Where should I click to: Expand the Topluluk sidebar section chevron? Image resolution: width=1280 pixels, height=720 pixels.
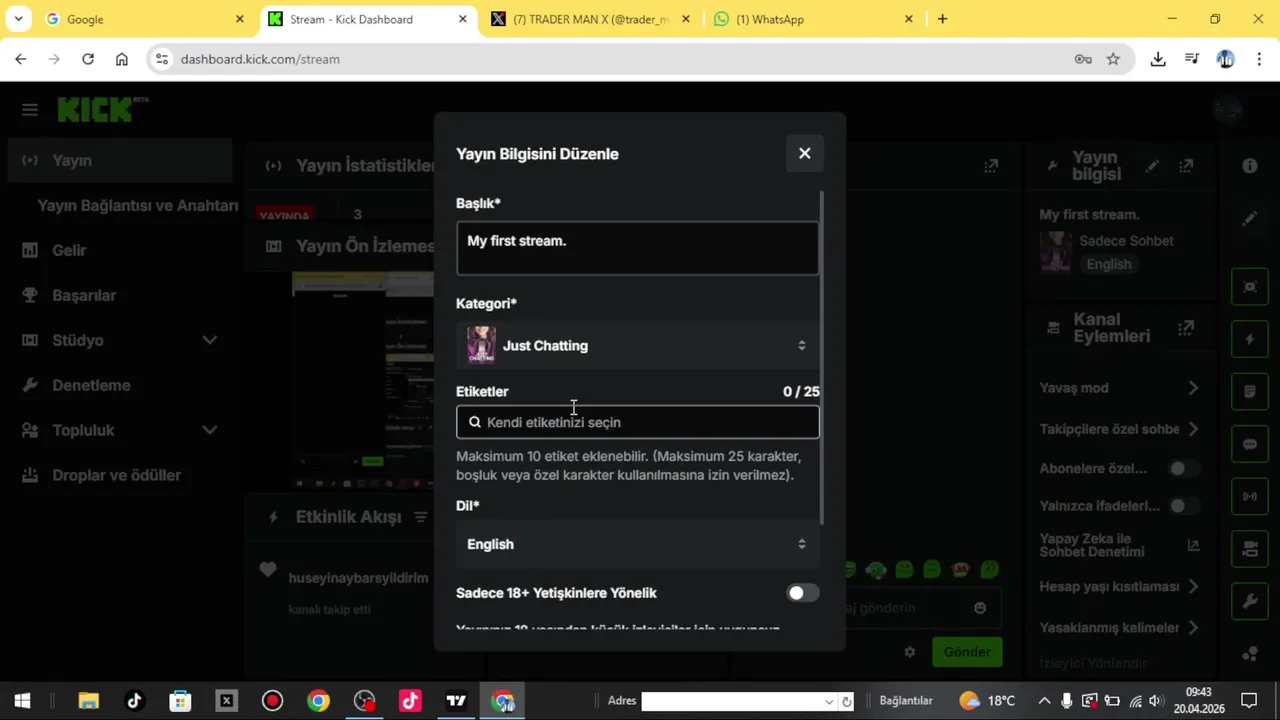click(209, 430)
